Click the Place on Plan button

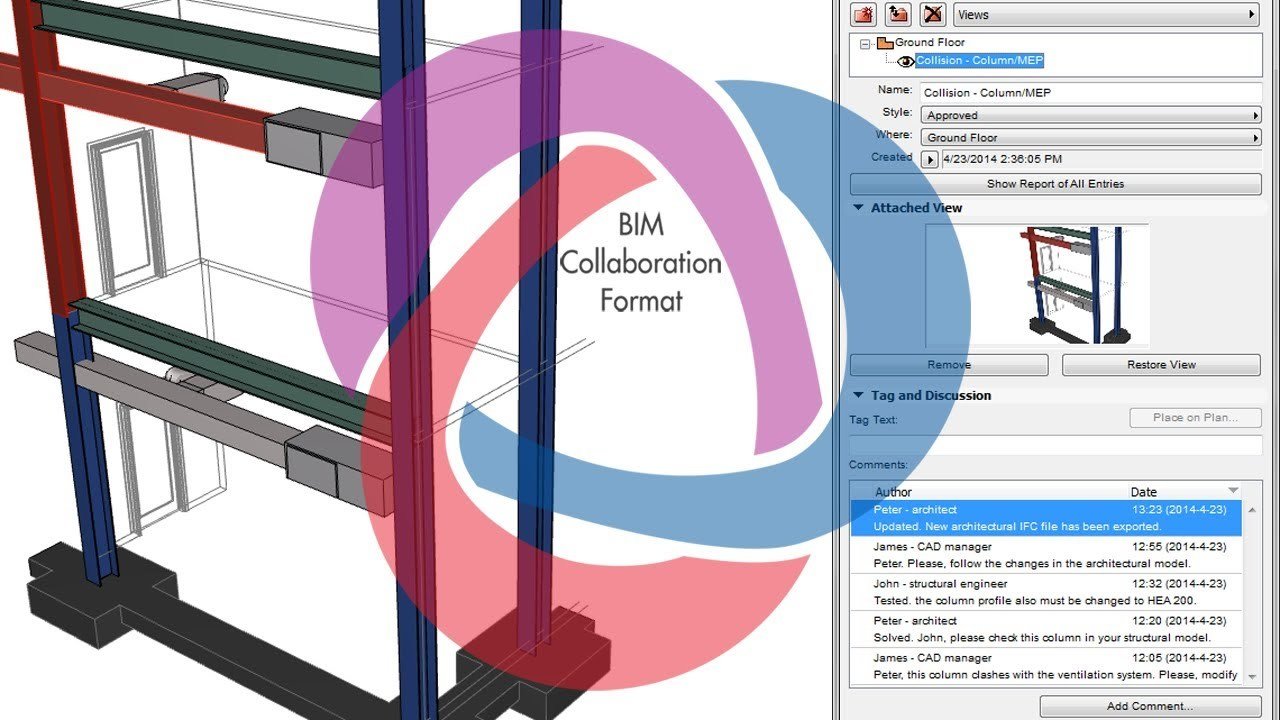coord(1195,418)
